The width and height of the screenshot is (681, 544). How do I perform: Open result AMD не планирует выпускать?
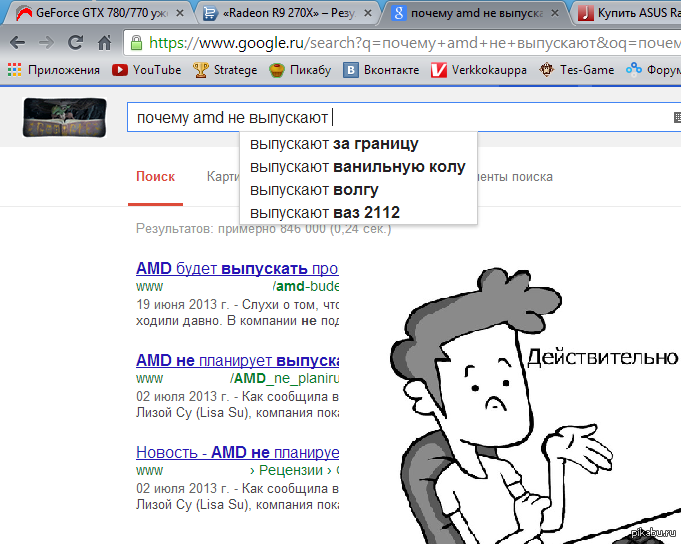(237, 361)
